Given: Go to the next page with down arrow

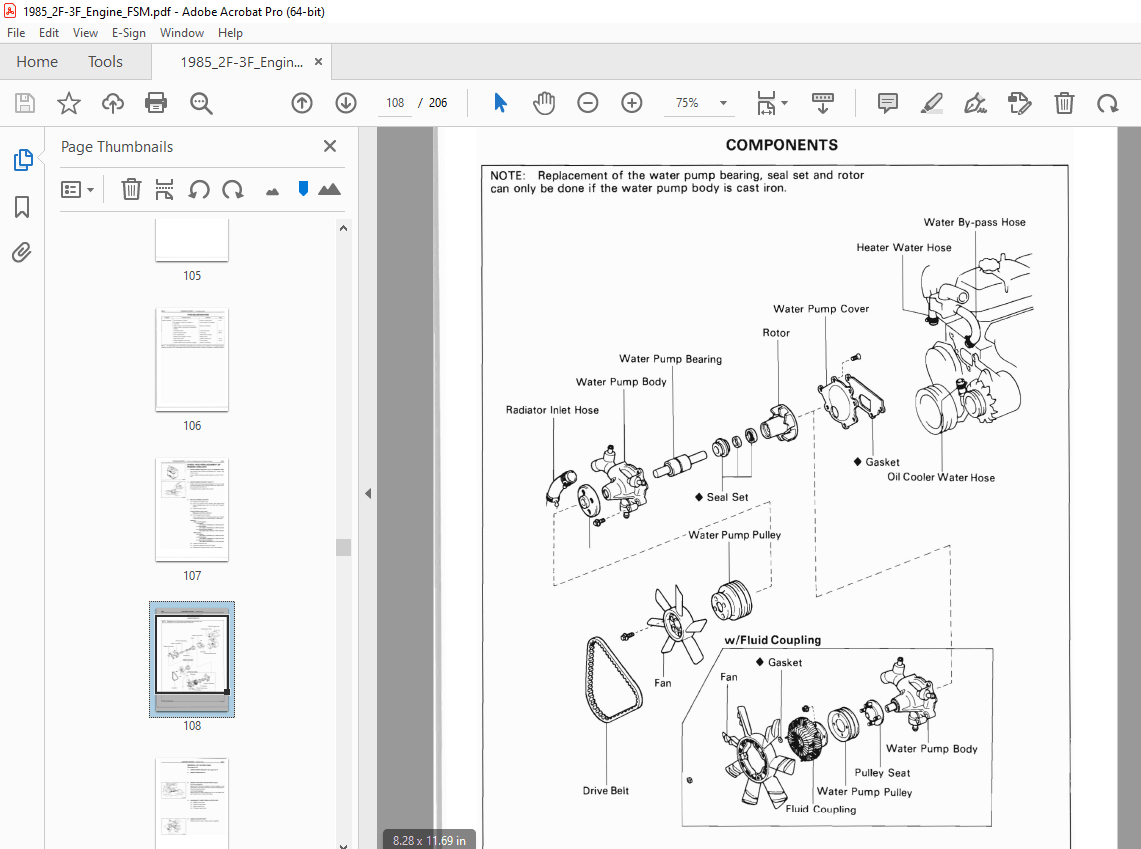Looking at the screenshot, I should (x=345, y=102).
